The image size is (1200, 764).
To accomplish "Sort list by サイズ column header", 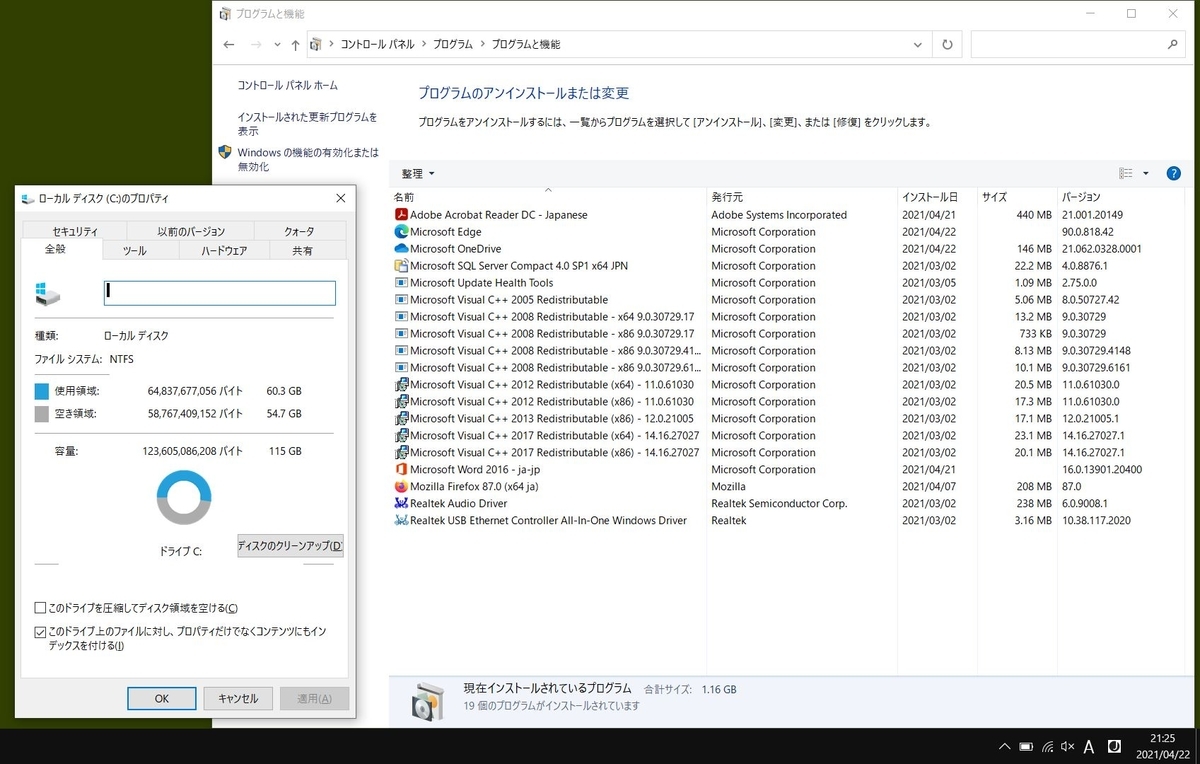I will [1017, 197].
